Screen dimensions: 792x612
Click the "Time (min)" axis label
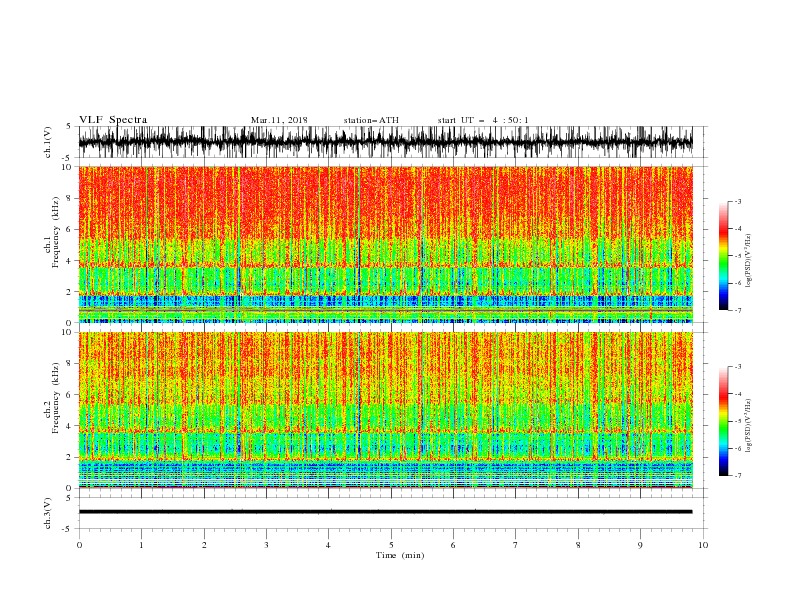(400, 555)
